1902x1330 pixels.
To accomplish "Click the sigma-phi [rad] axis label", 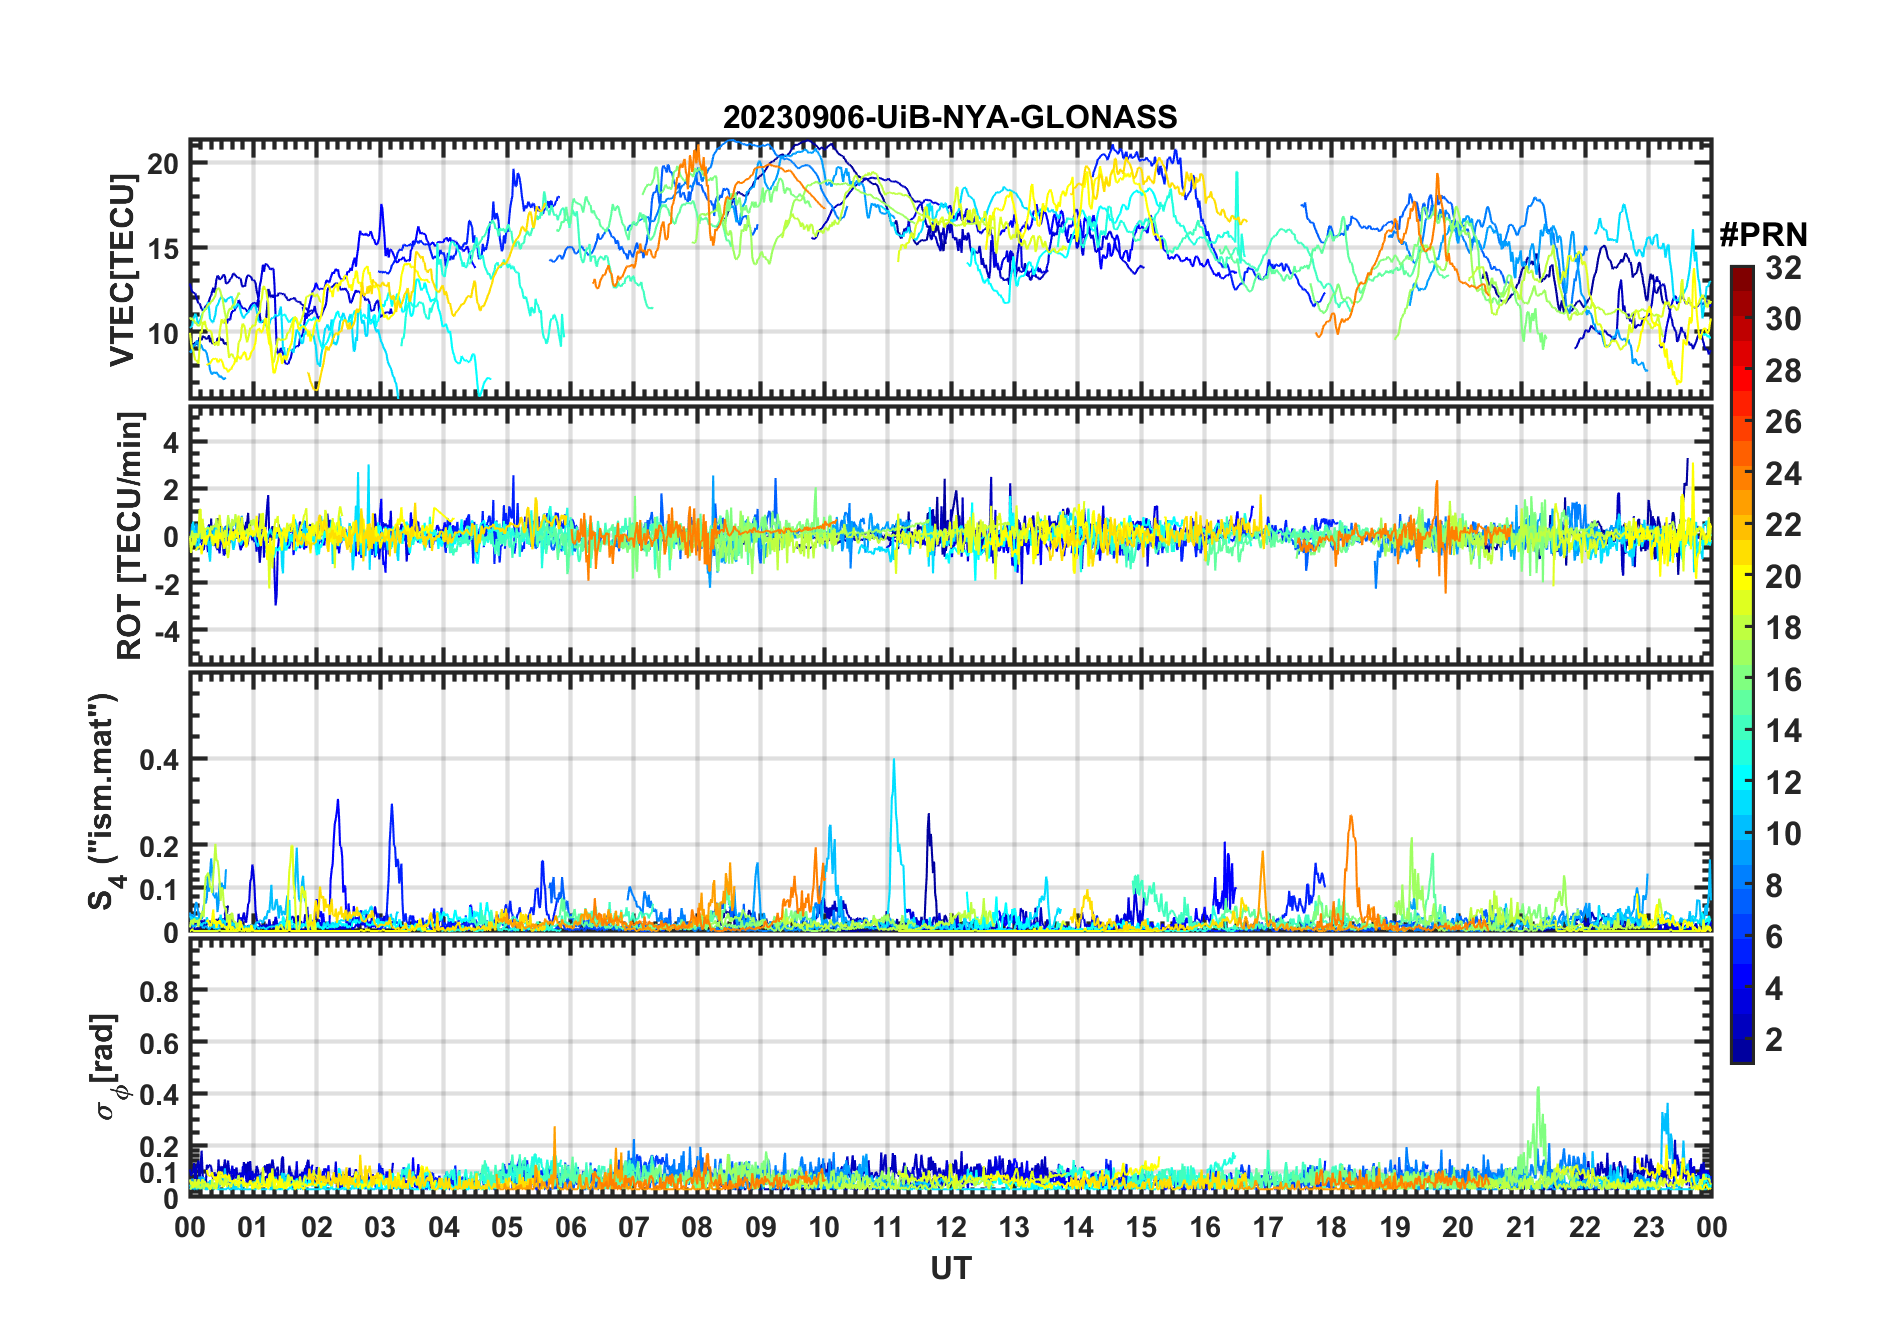I will click(106, 1067).
